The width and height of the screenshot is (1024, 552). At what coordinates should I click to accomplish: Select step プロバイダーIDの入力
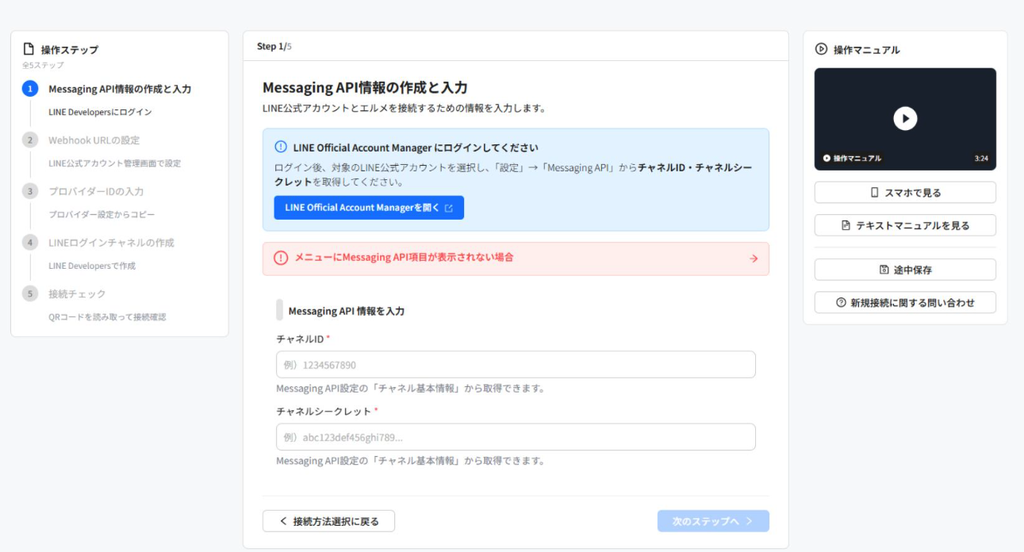click(x=96, y=191)
